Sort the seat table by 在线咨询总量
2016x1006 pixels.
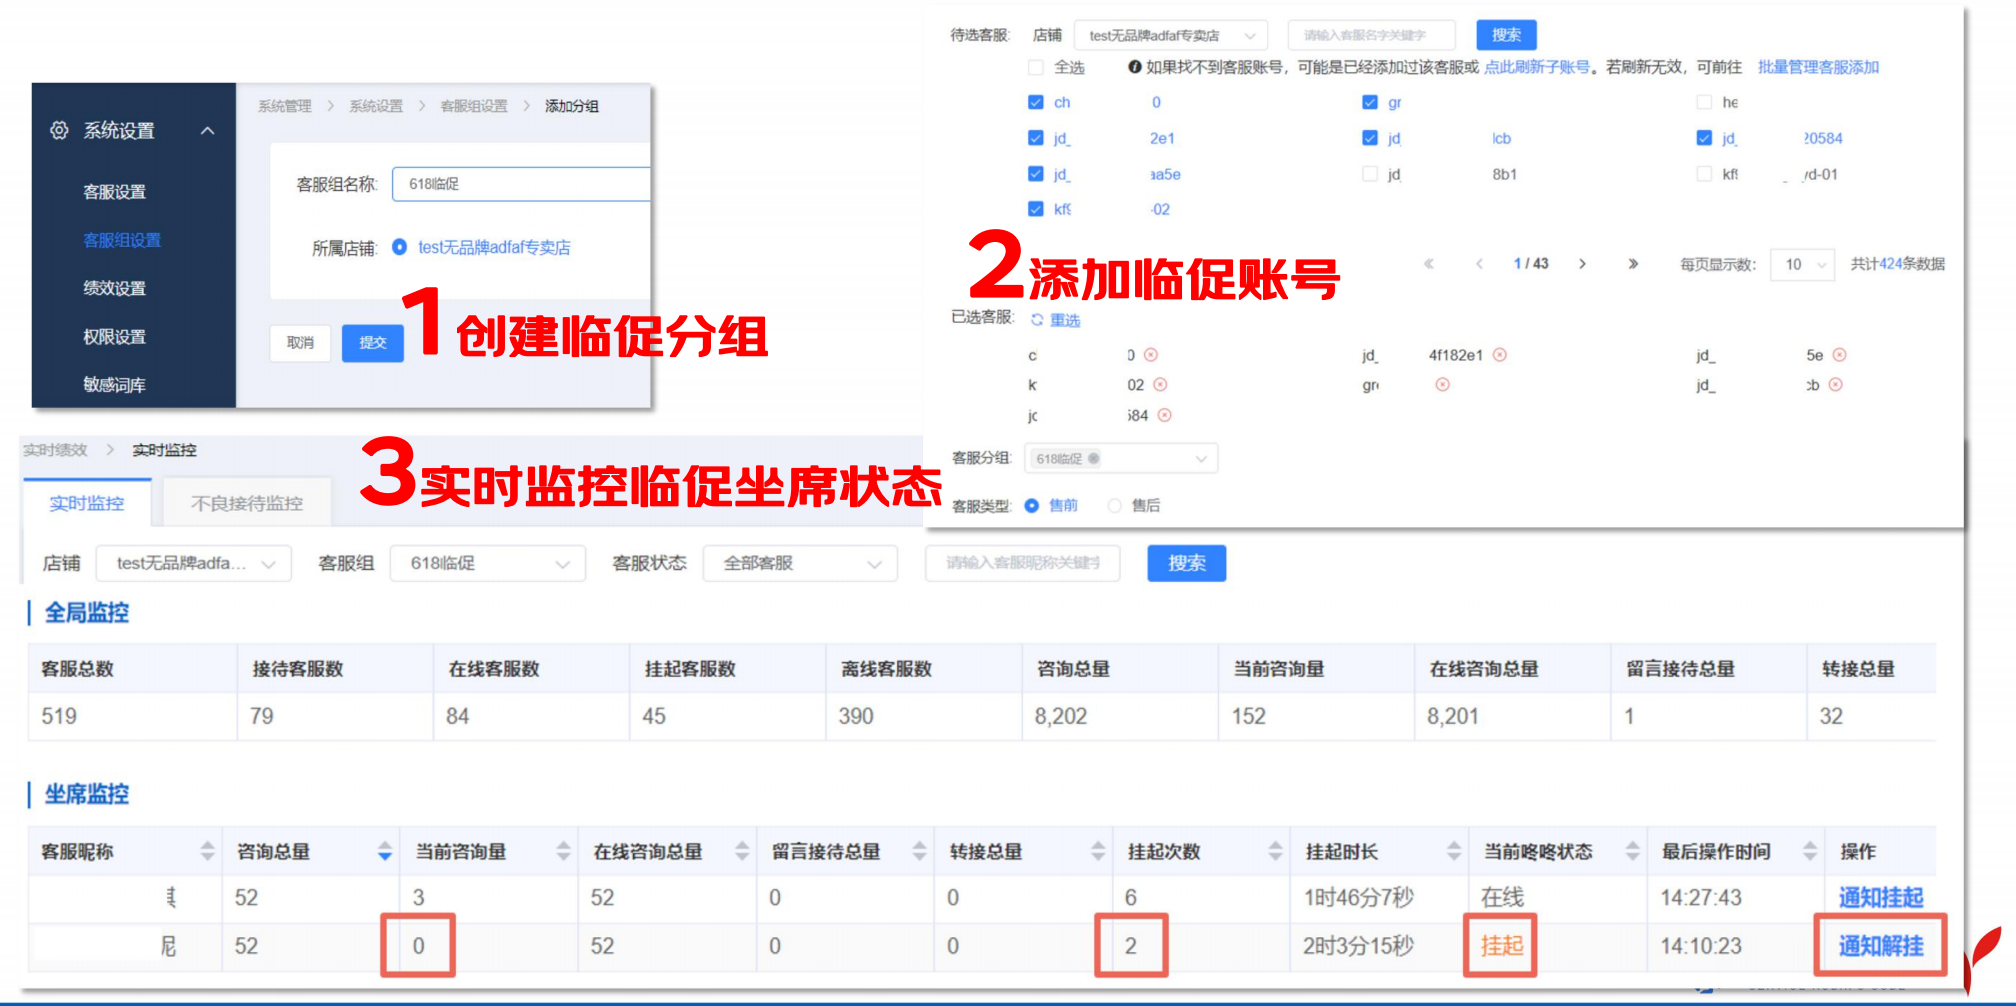click(742, 851)
